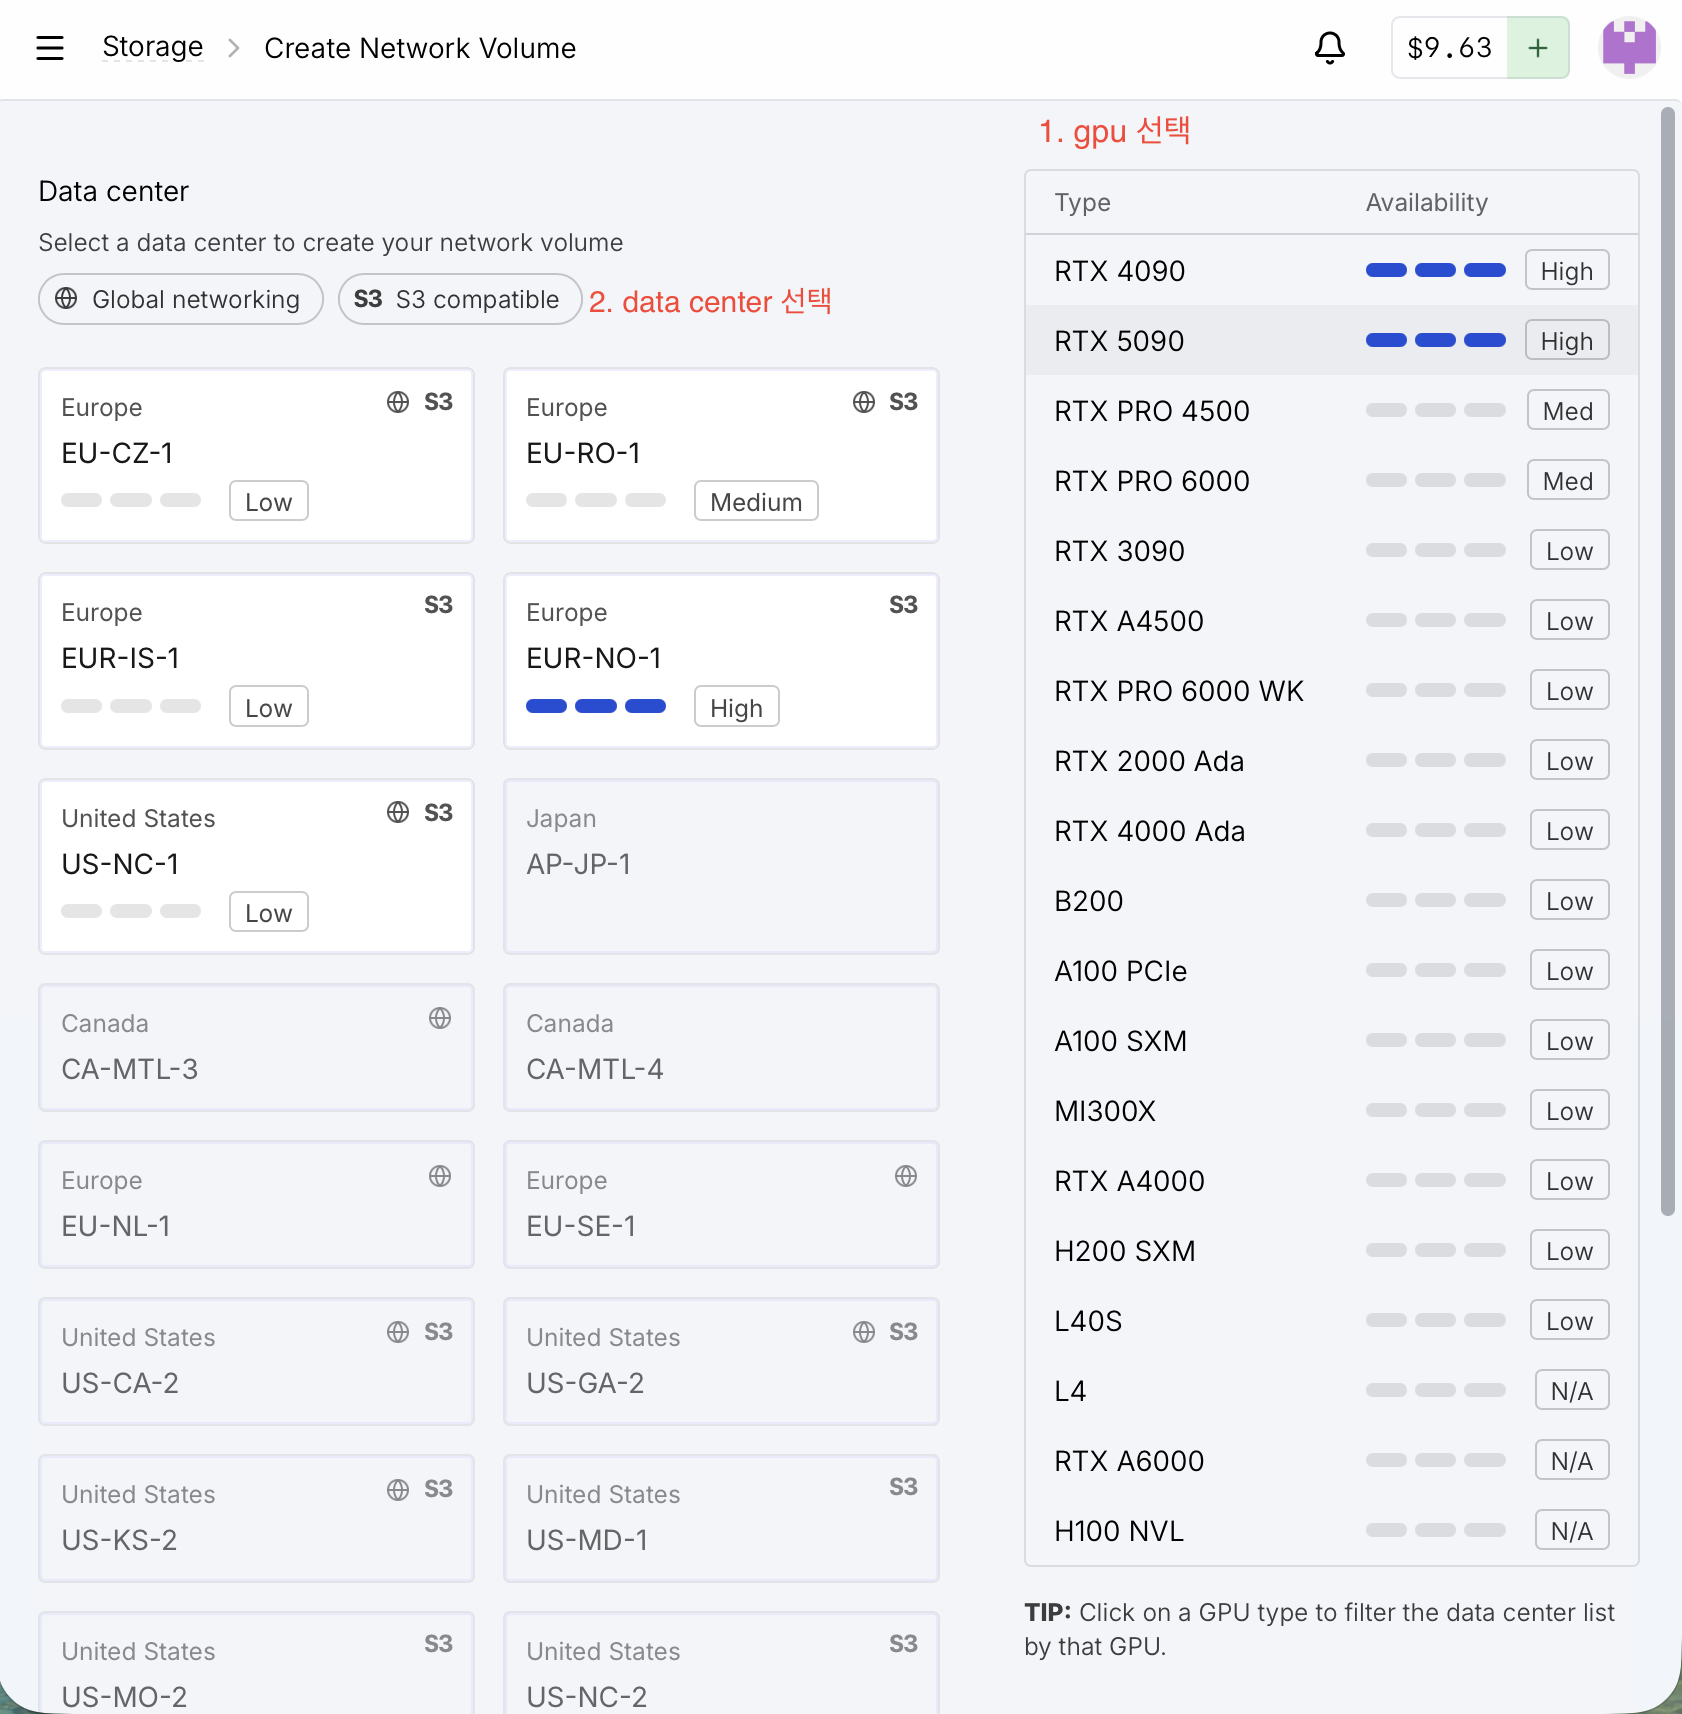1682x1714 pixels.
Task: Choose the A100 SXM GPU row
Action: pos(1332,1040)
